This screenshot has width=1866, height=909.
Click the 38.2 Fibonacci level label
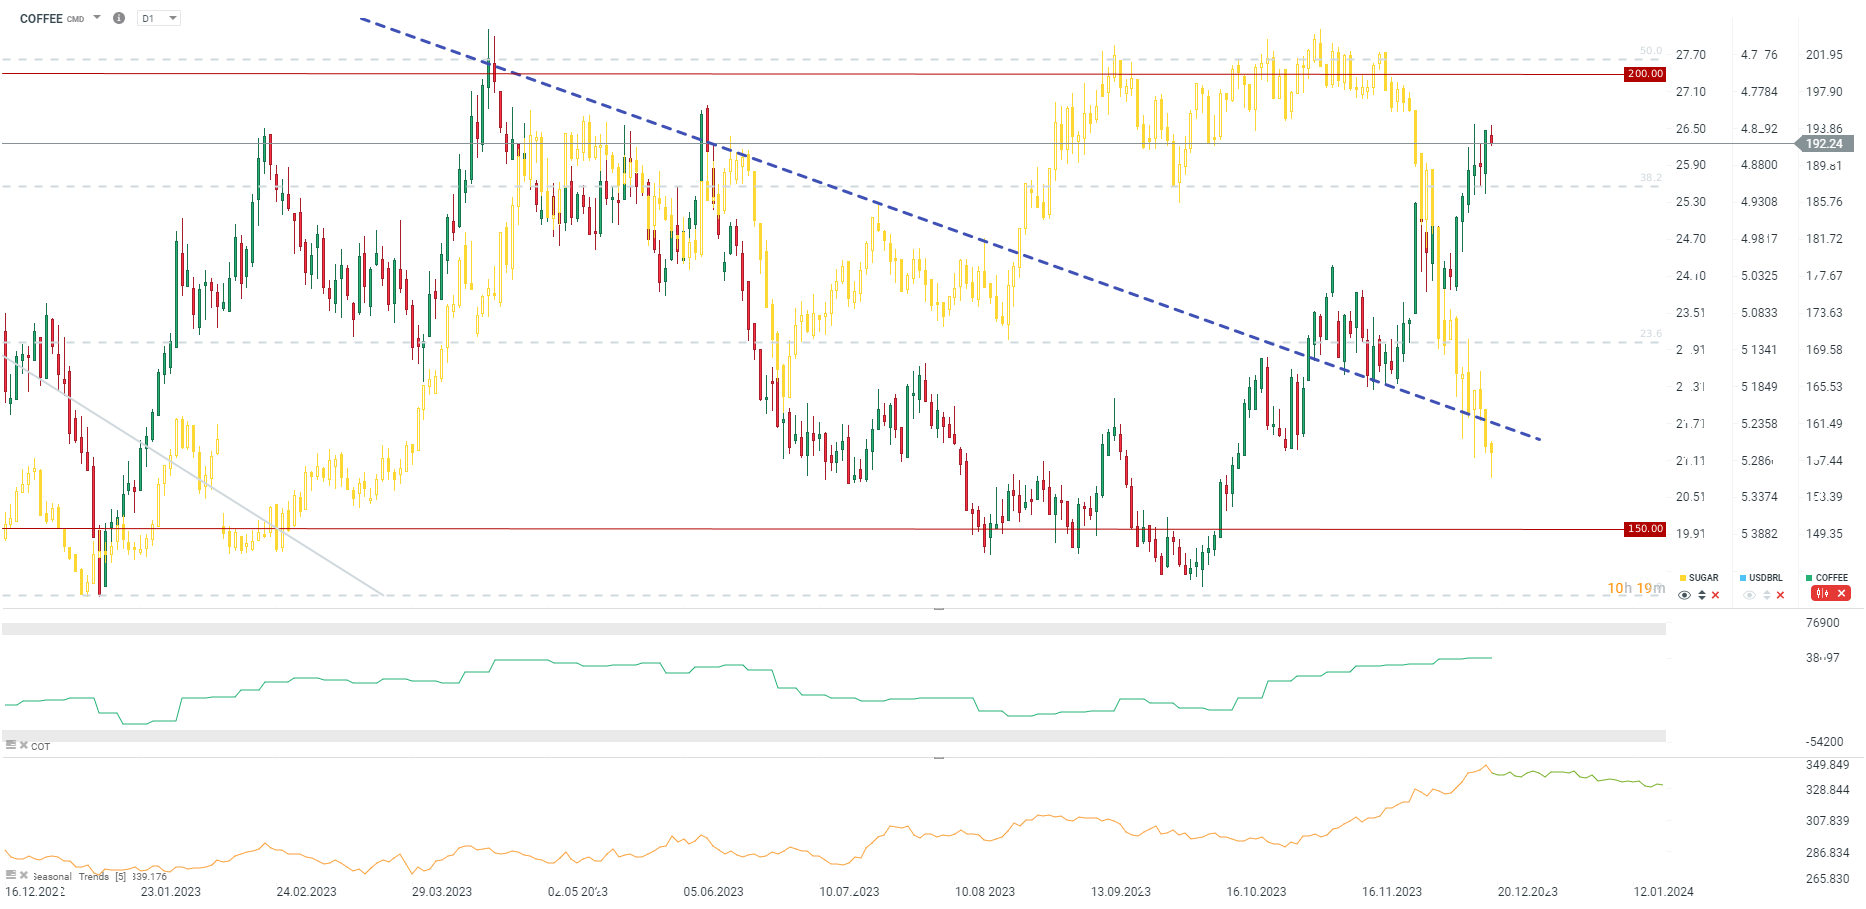[1651, 177]
